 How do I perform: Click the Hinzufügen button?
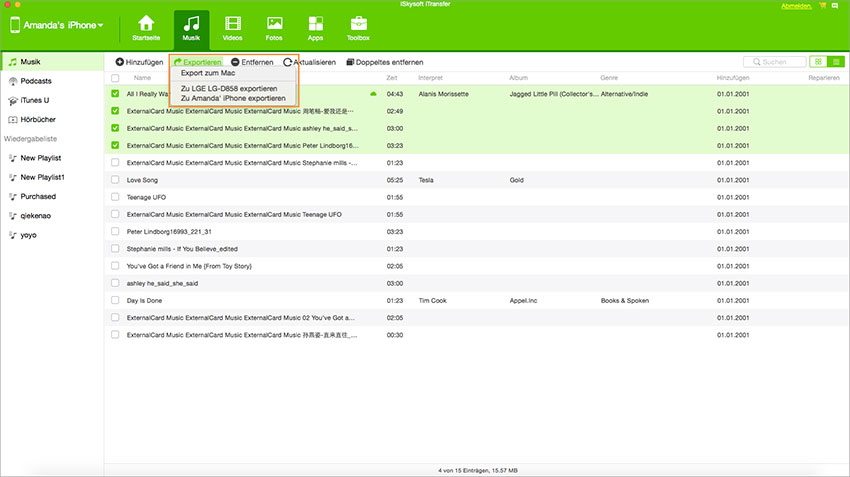point(139,62)
